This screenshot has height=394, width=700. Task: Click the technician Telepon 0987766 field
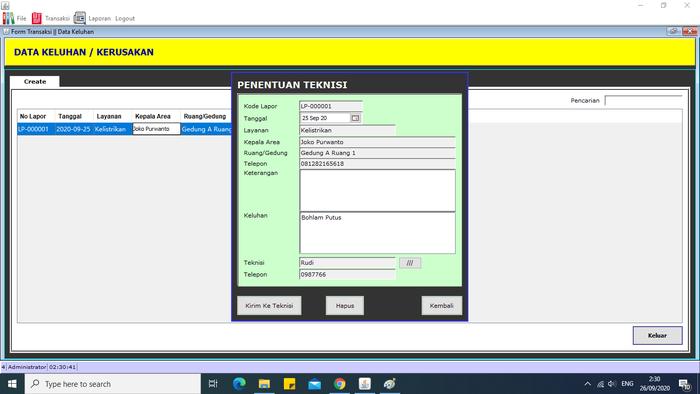347,274
